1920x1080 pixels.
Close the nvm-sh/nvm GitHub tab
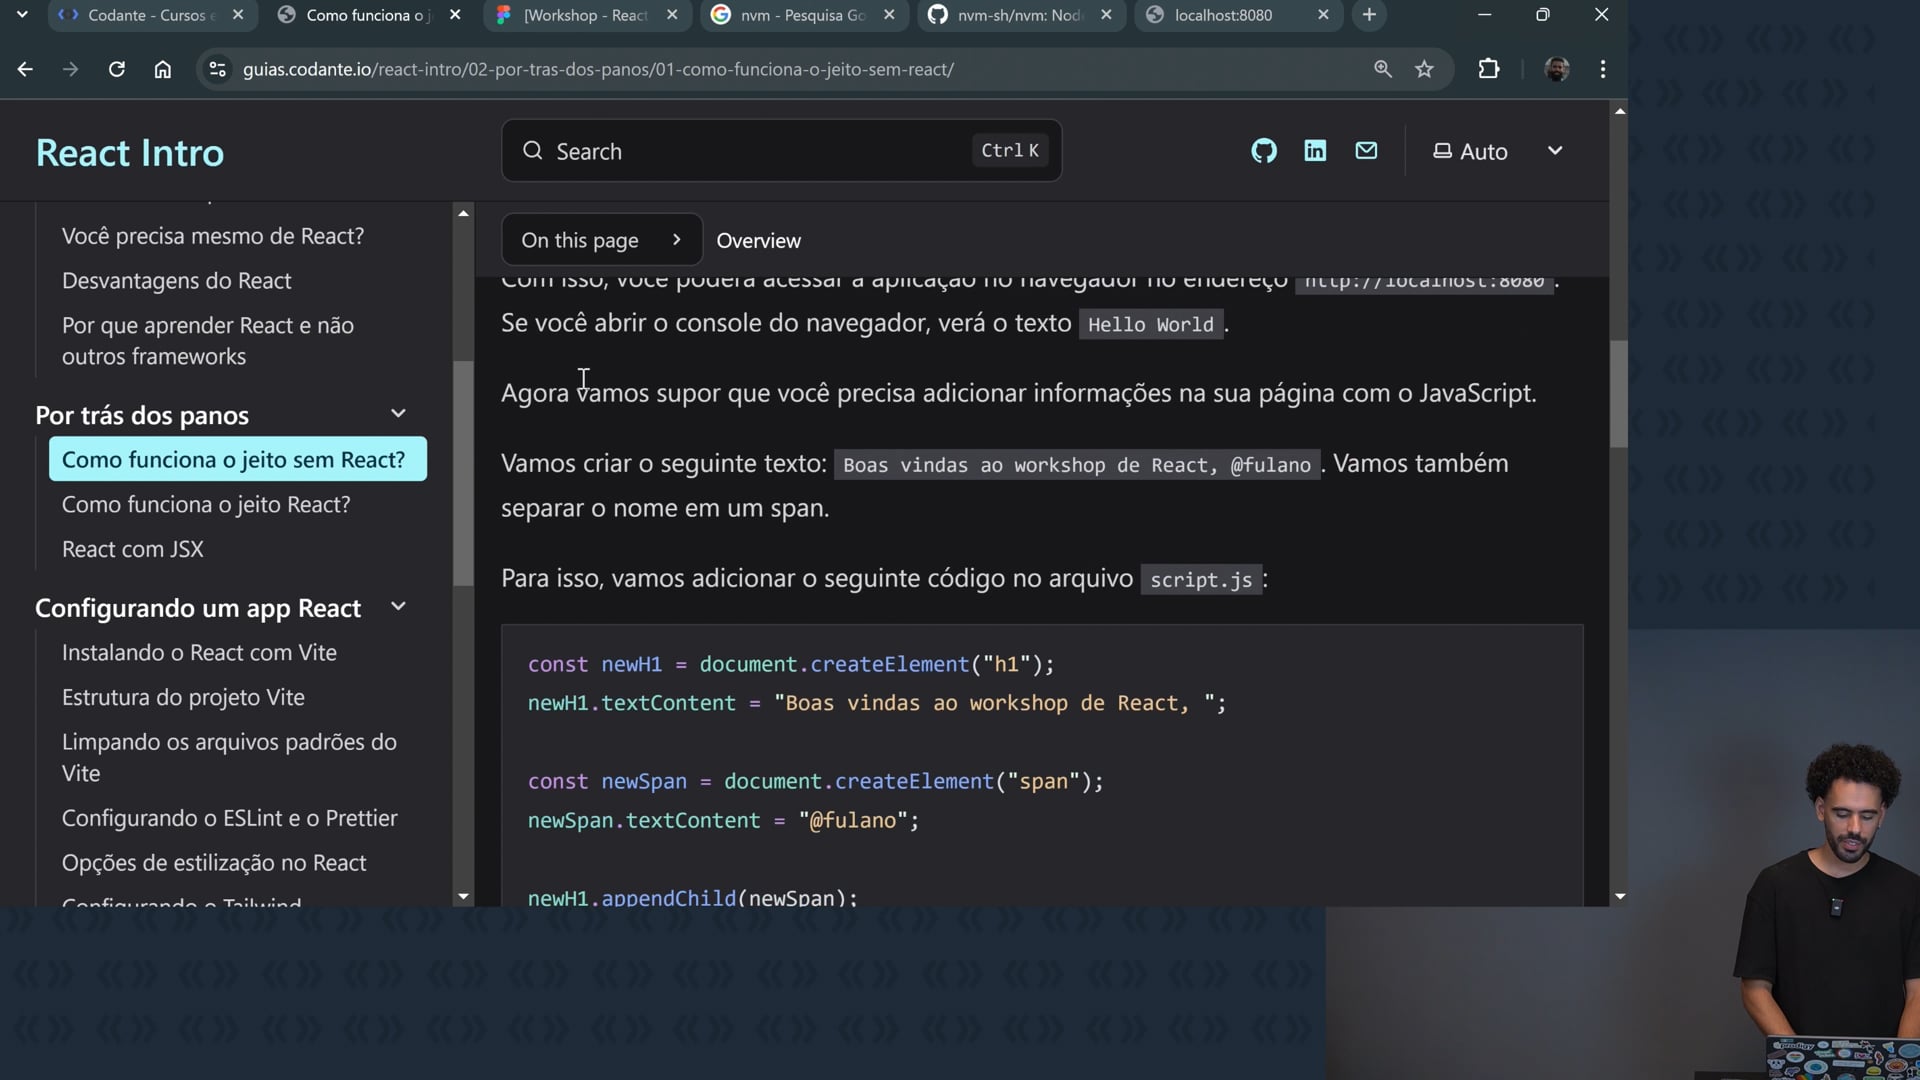point(1106,15)
